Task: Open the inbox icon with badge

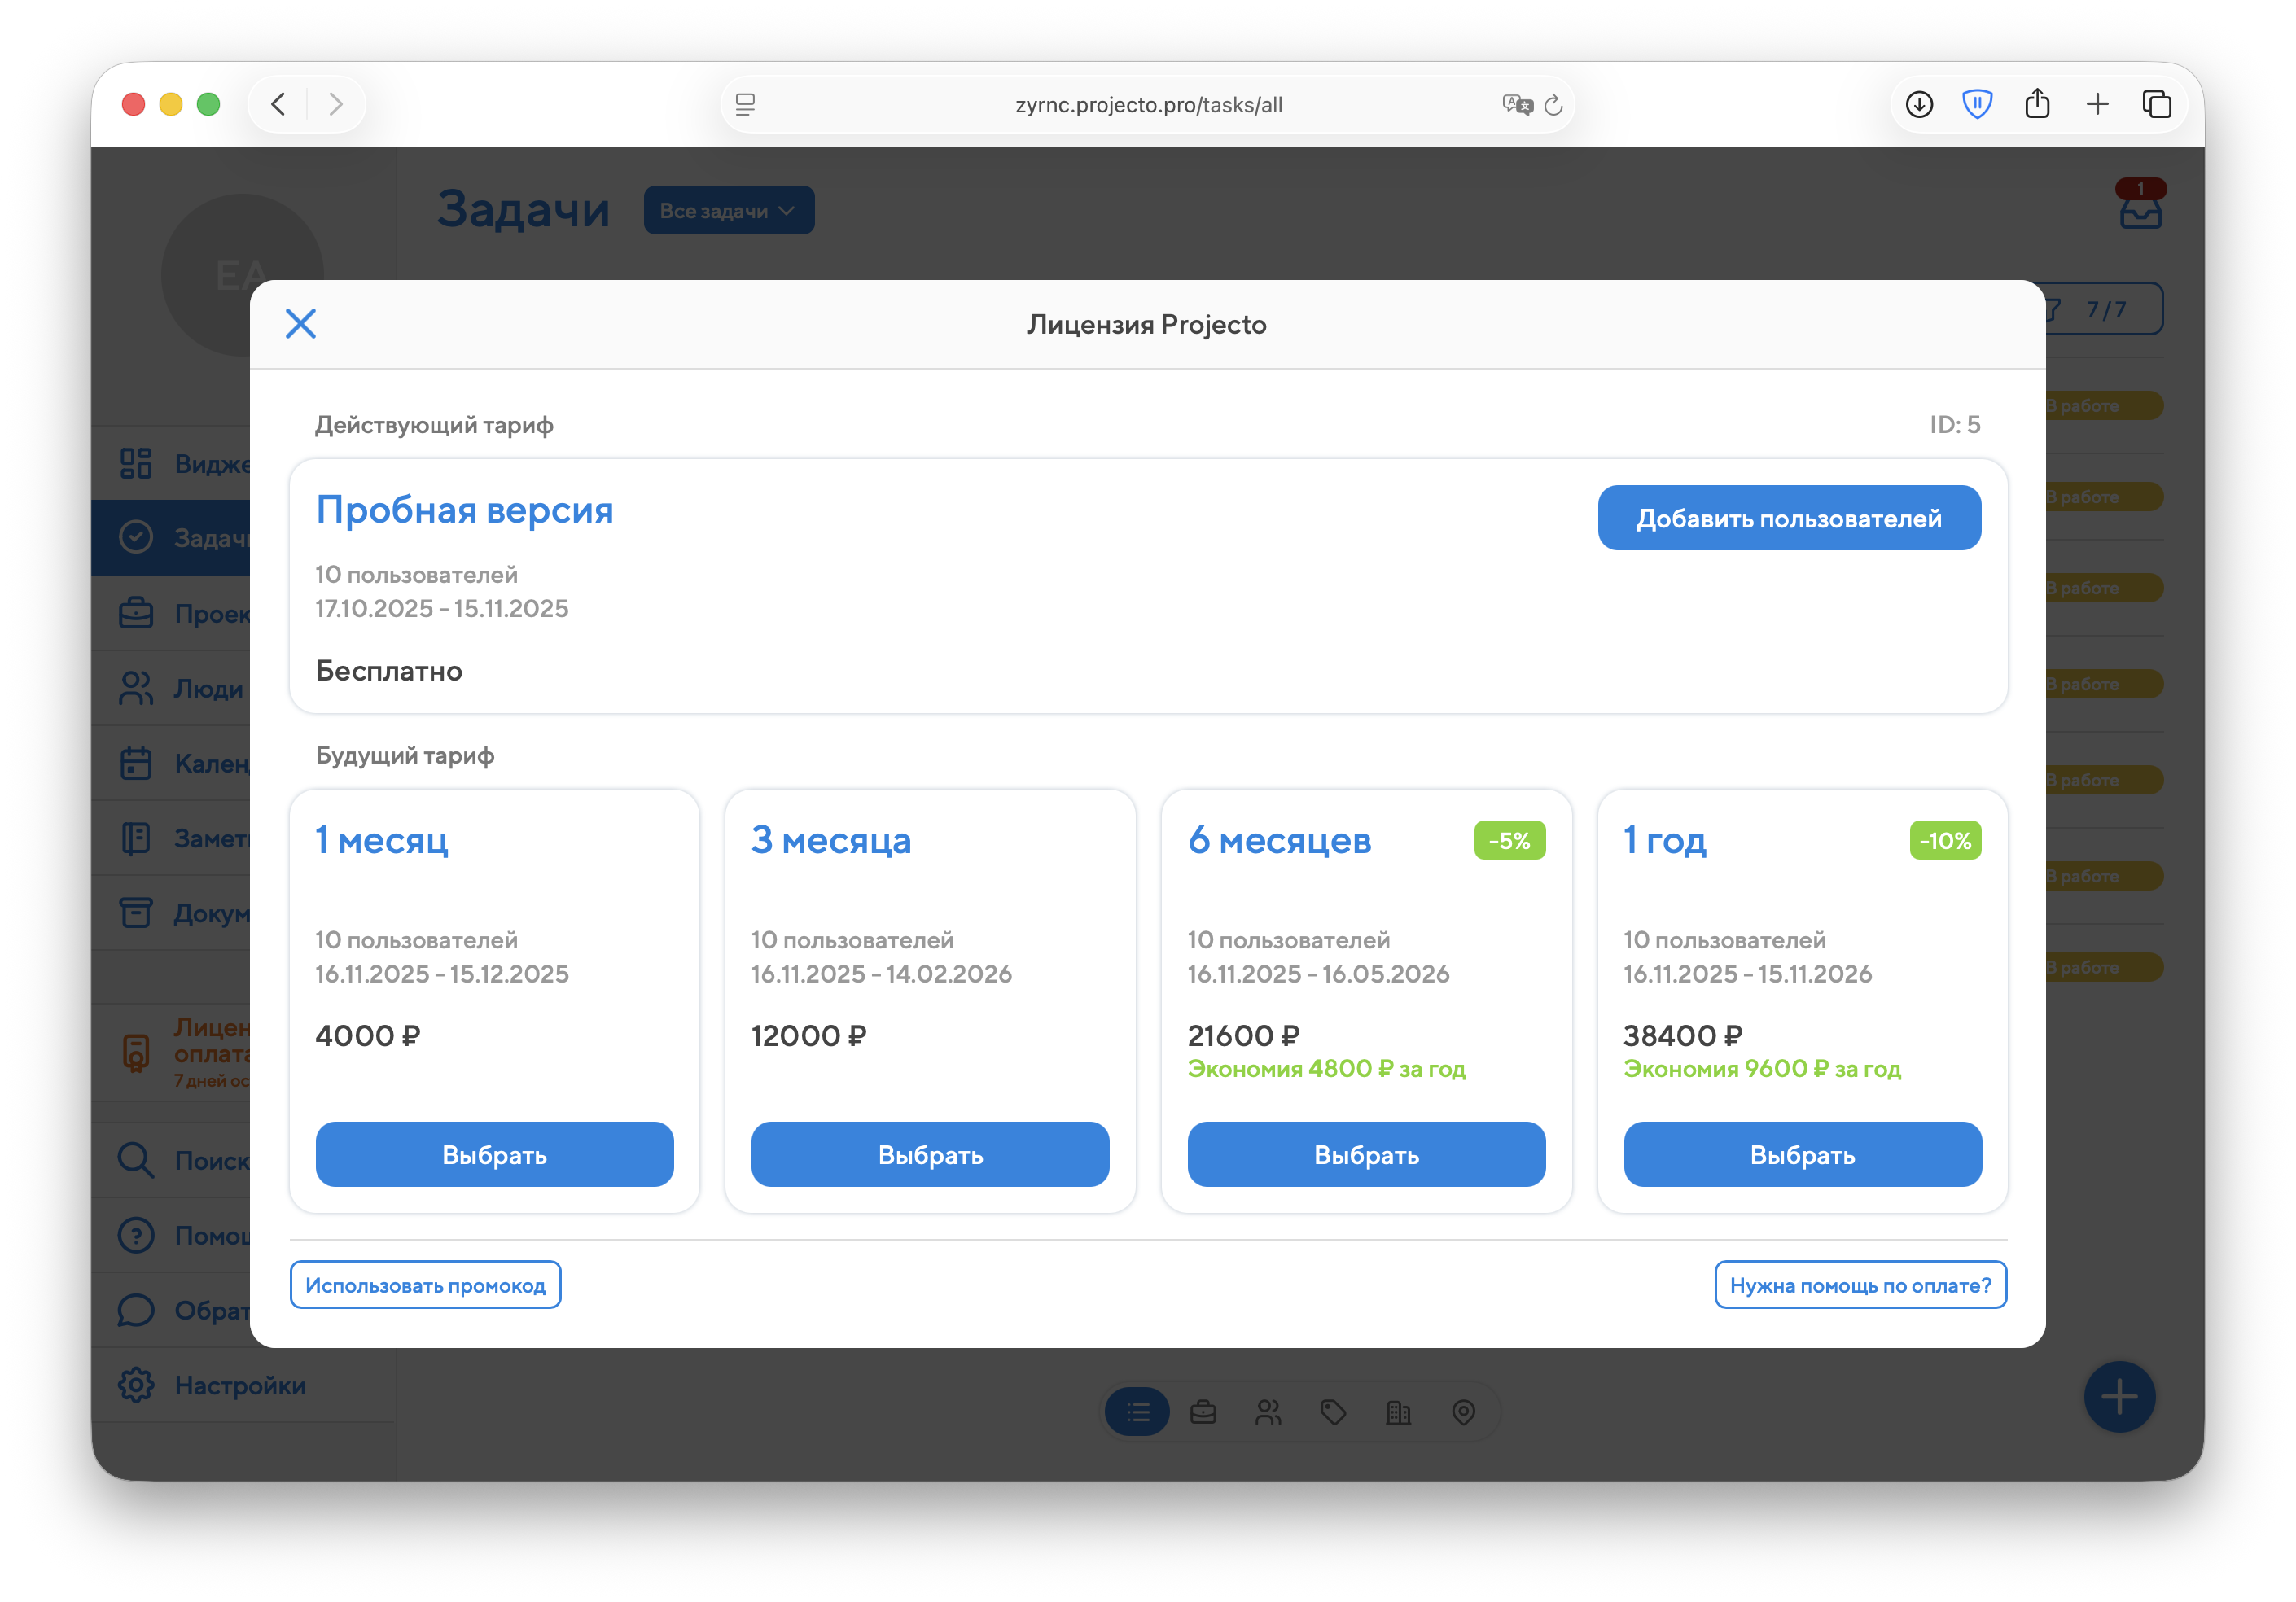Action: point(2140,210)
